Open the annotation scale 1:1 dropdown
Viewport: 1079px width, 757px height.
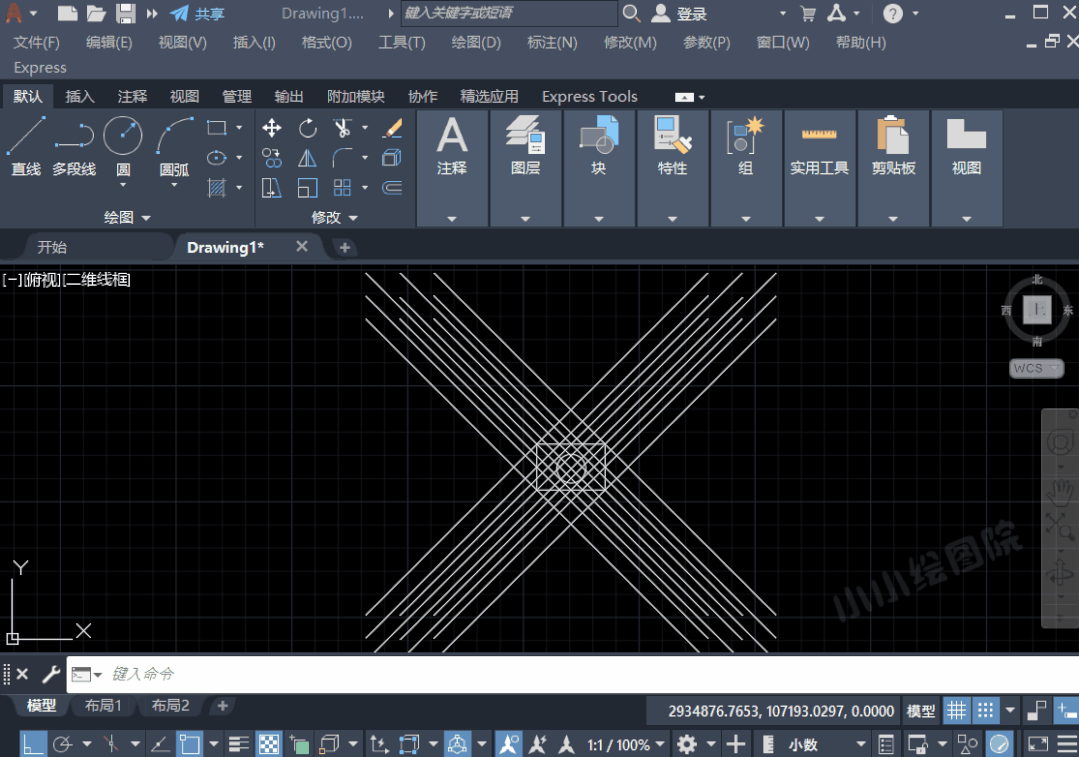point(625,744)
